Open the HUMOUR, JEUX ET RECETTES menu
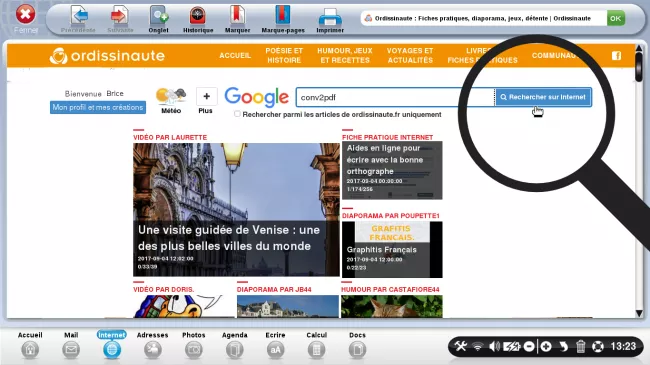The image size is (650, 365). pos(345,55)
